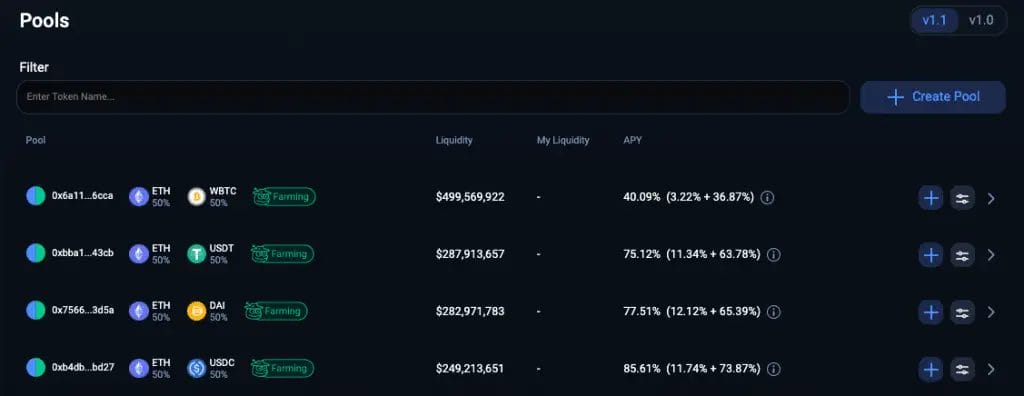Open settings sliders for ETH/USDT pool
This screenshot has height=396, width=1024.
click(x=962, y=255)
